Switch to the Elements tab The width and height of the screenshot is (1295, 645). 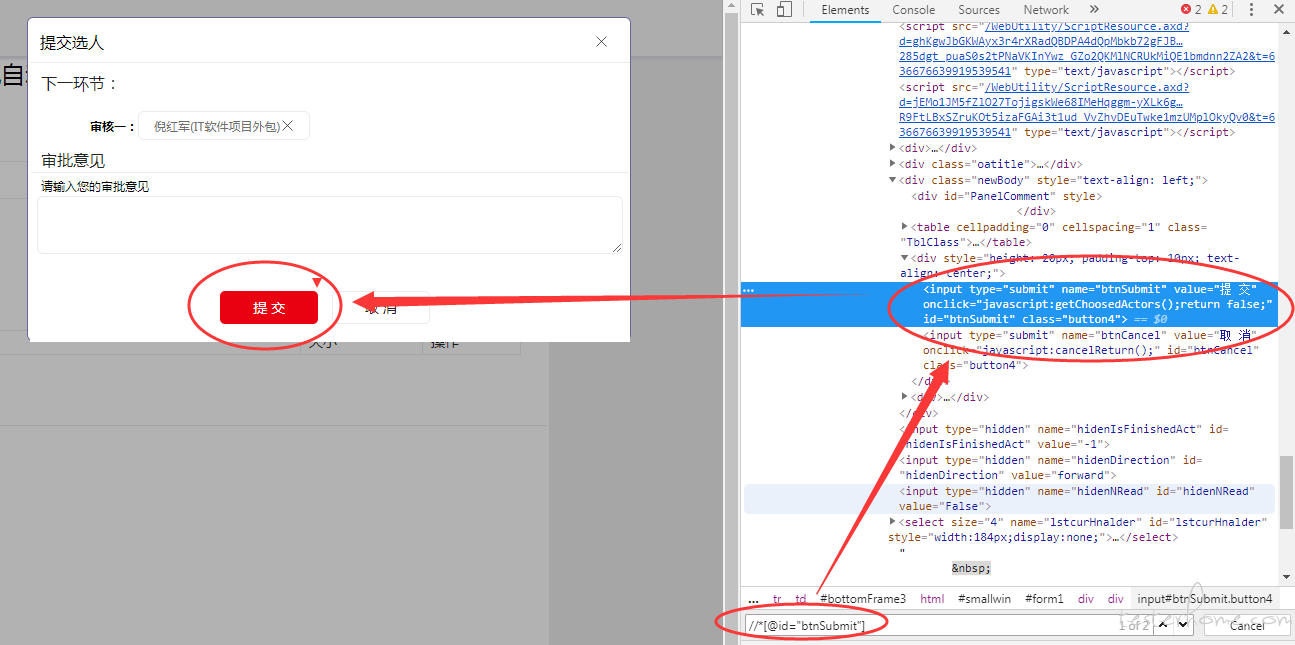[x=845, y=10]
